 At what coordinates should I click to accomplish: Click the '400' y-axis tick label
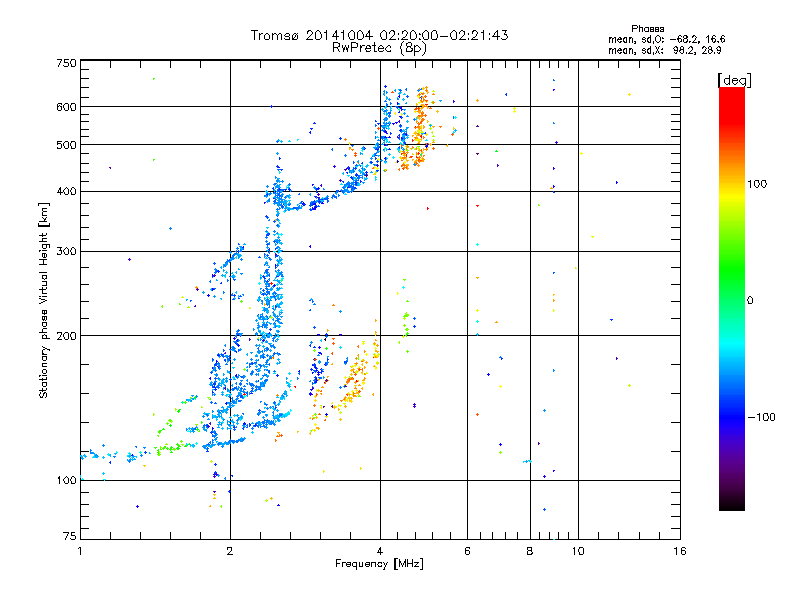(x=66, y=191)
